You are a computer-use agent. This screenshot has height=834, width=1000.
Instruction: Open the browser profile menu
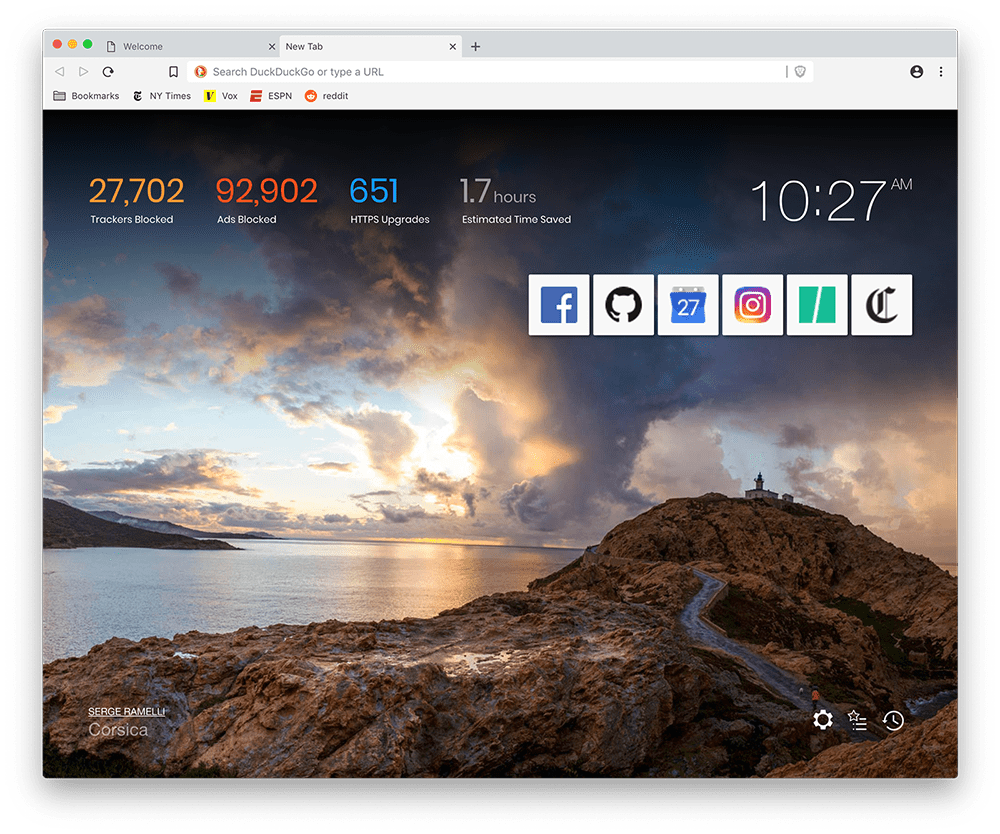click(x=916, y=71)
